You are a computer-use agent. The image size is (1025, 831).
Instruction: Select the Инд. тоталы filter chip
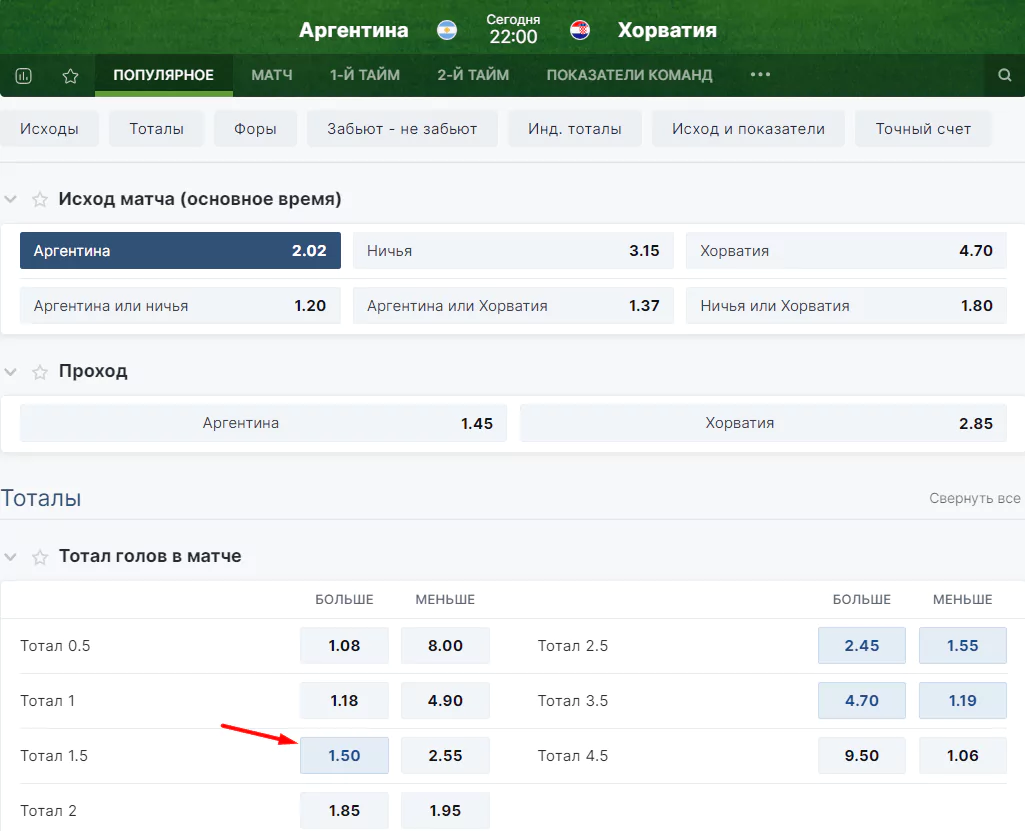[x=575, y=129]
